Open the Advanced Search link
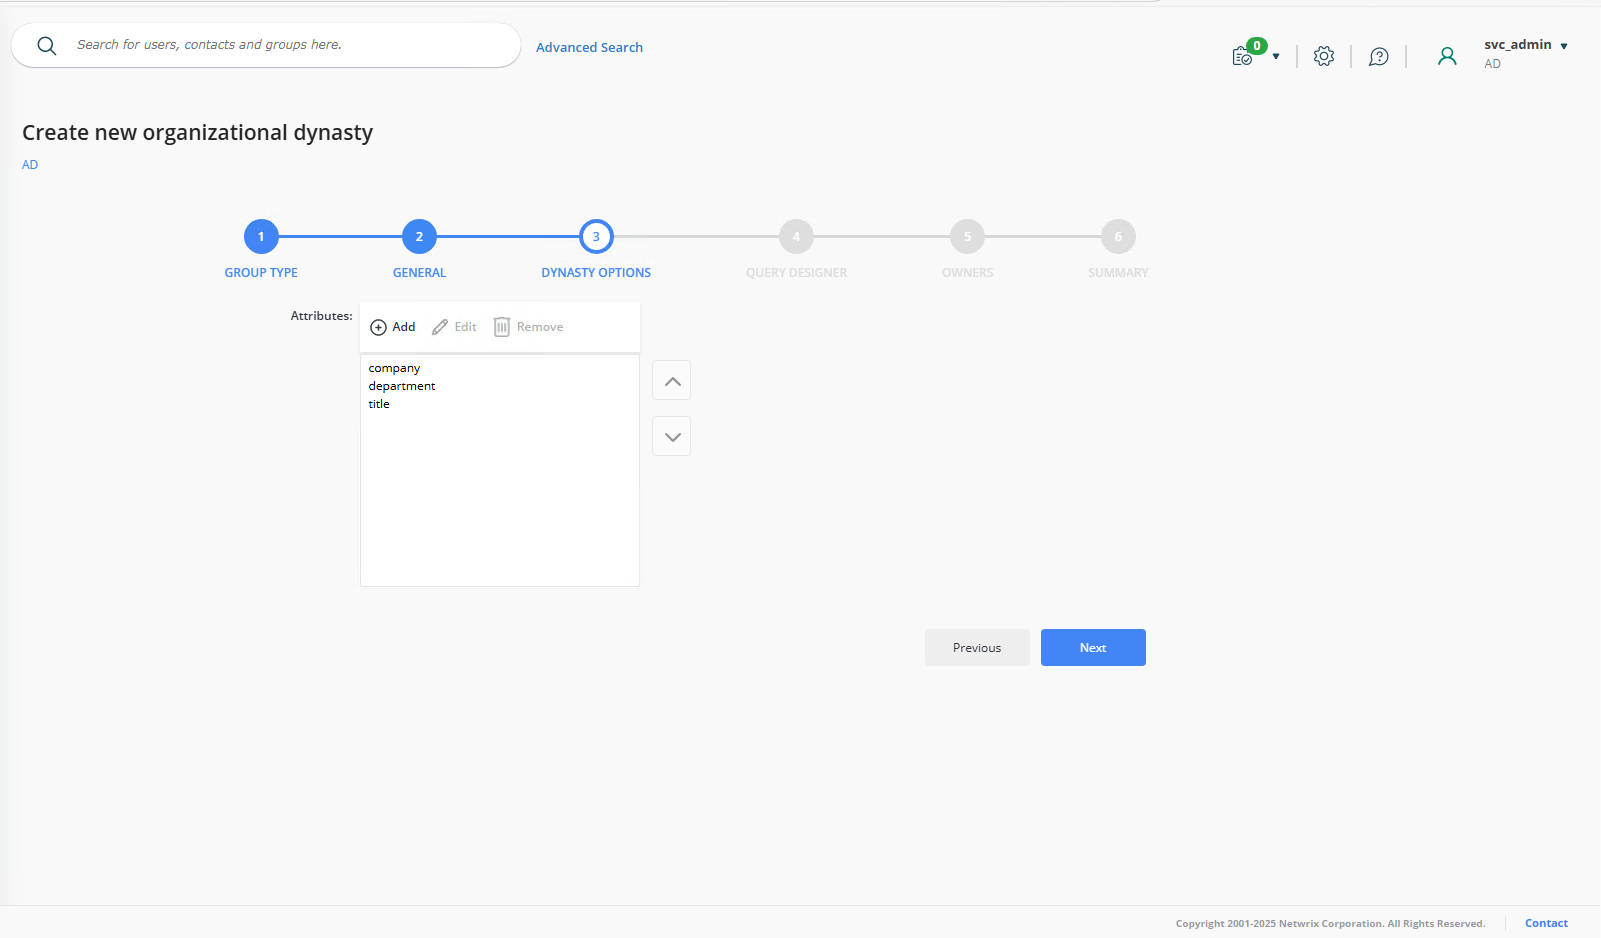Viewport: 1601px width, 938px height. (589, 47)
